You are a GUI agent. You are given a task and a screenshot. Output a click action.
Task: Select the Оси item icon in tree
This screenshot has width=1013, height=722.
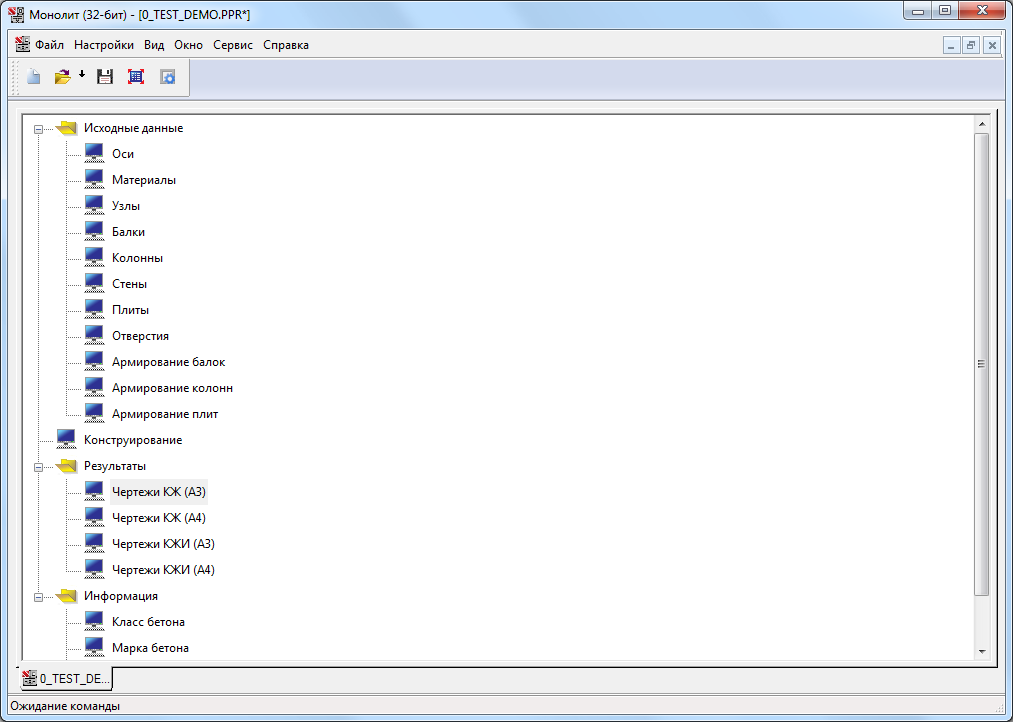(94, 153)
